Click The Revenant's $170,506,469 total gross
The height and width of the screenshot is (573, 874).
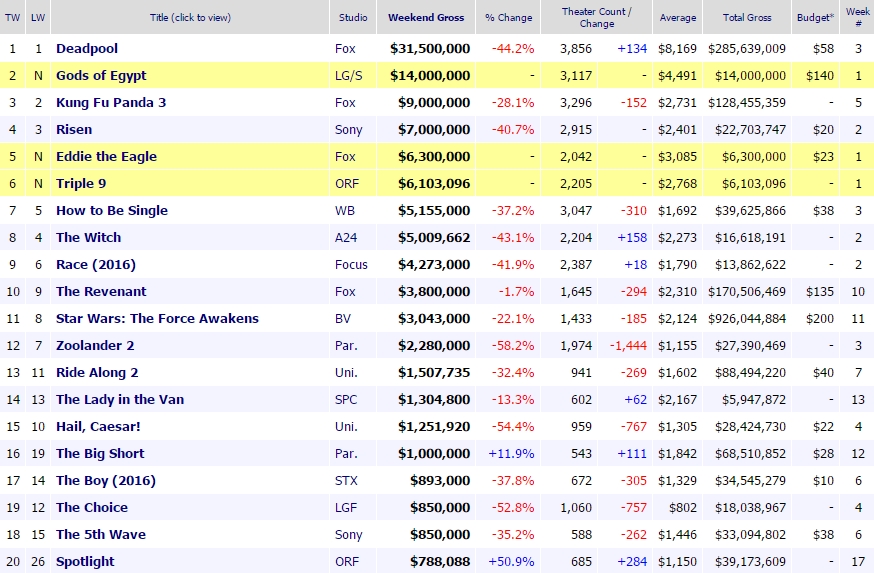[x=747, y=292]
